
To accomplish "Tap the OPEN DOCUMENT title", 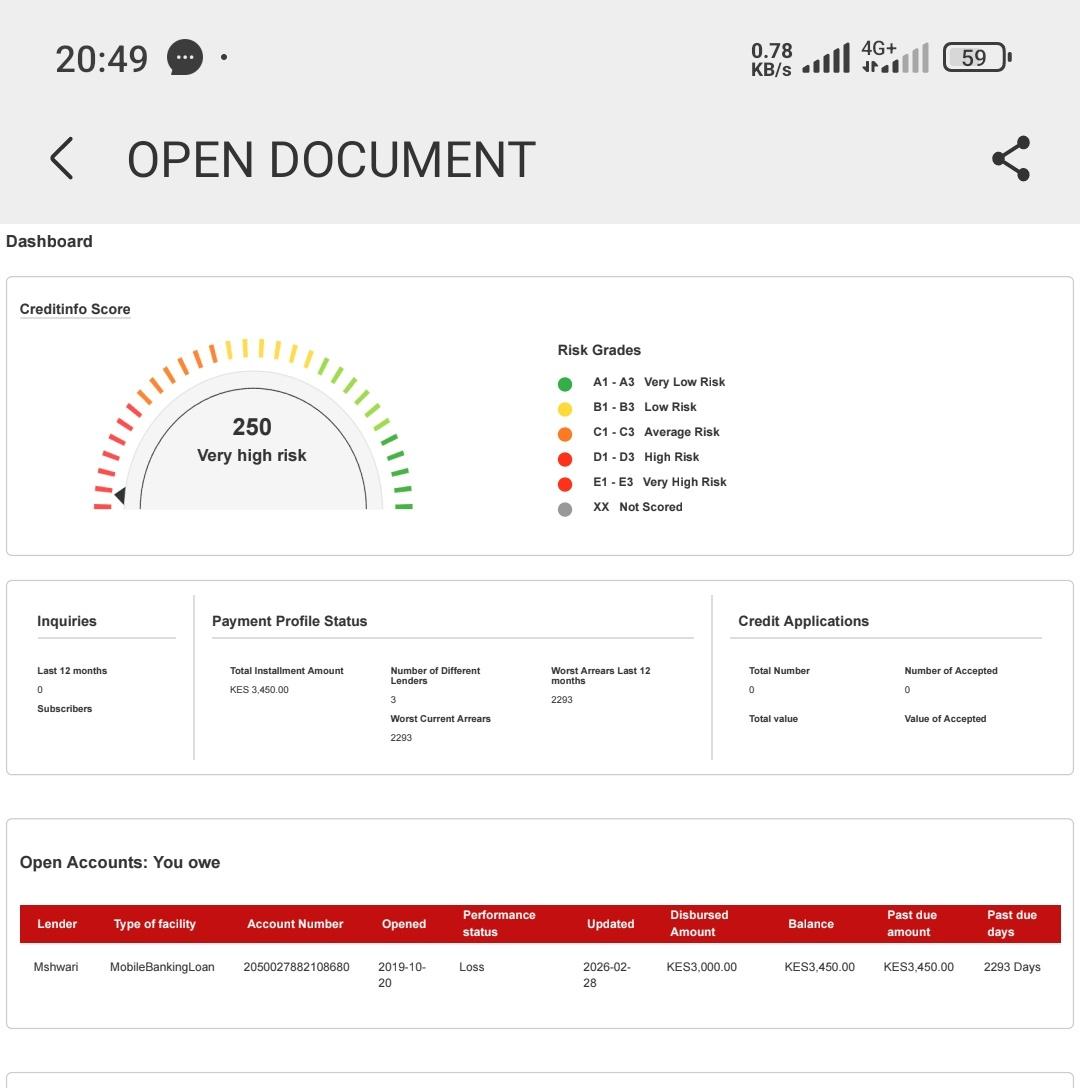I will 331,160.
